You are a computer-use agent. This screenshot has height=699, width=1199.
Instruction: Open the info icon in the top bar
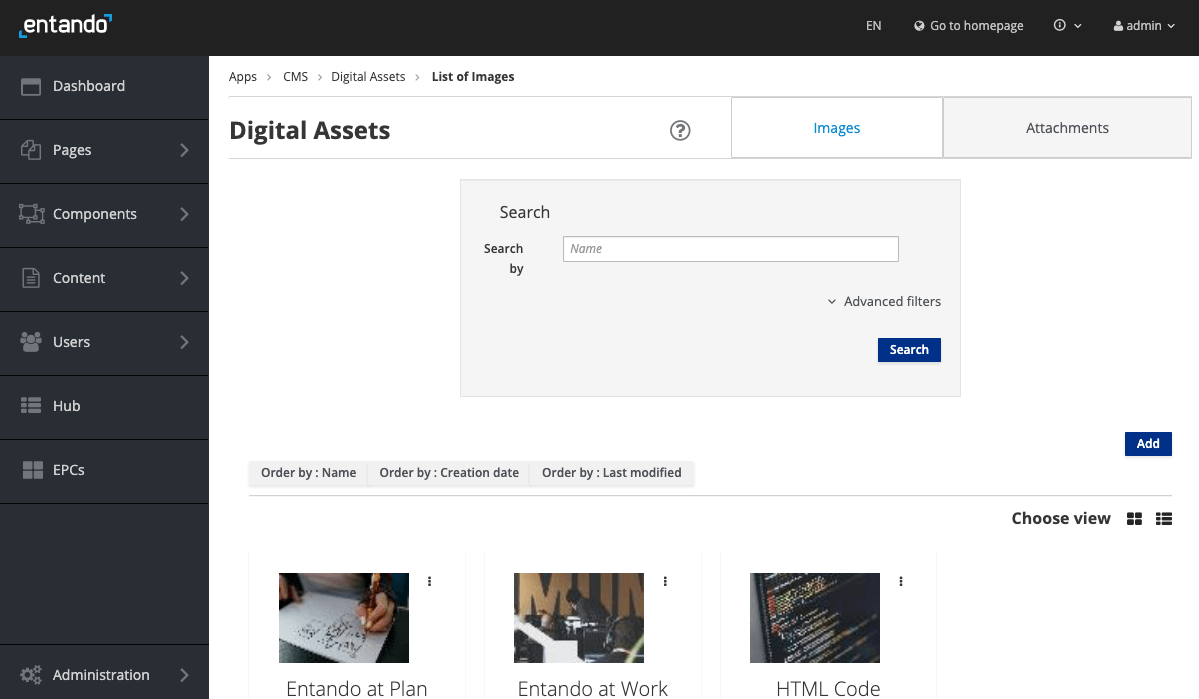coord(1059,25)
